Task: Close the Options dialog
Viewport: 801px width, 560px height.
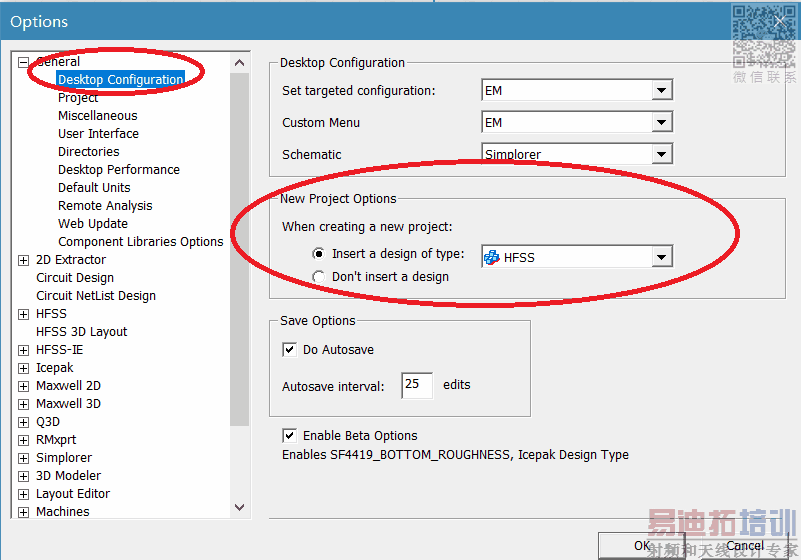Action: [x=780, y=21]
